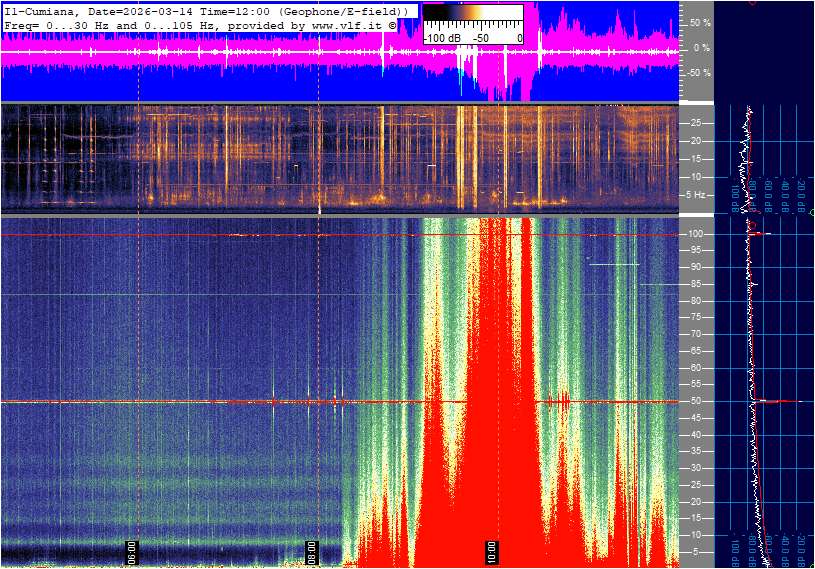815x569 pixels.
Task: Click the -100 dB color scale label
Action: [443, 38]
